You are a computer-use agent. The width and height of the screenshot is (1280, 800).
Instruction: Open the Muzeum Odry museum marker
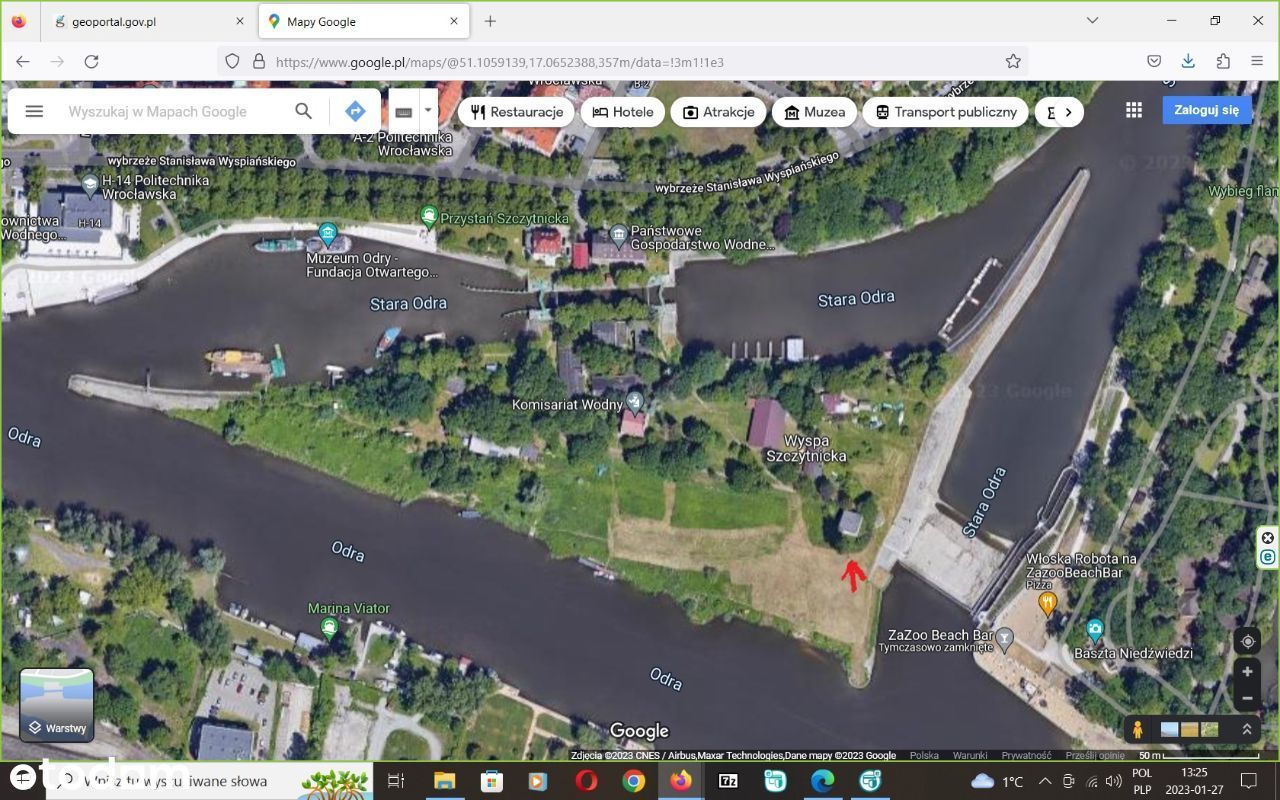point(327,234)
